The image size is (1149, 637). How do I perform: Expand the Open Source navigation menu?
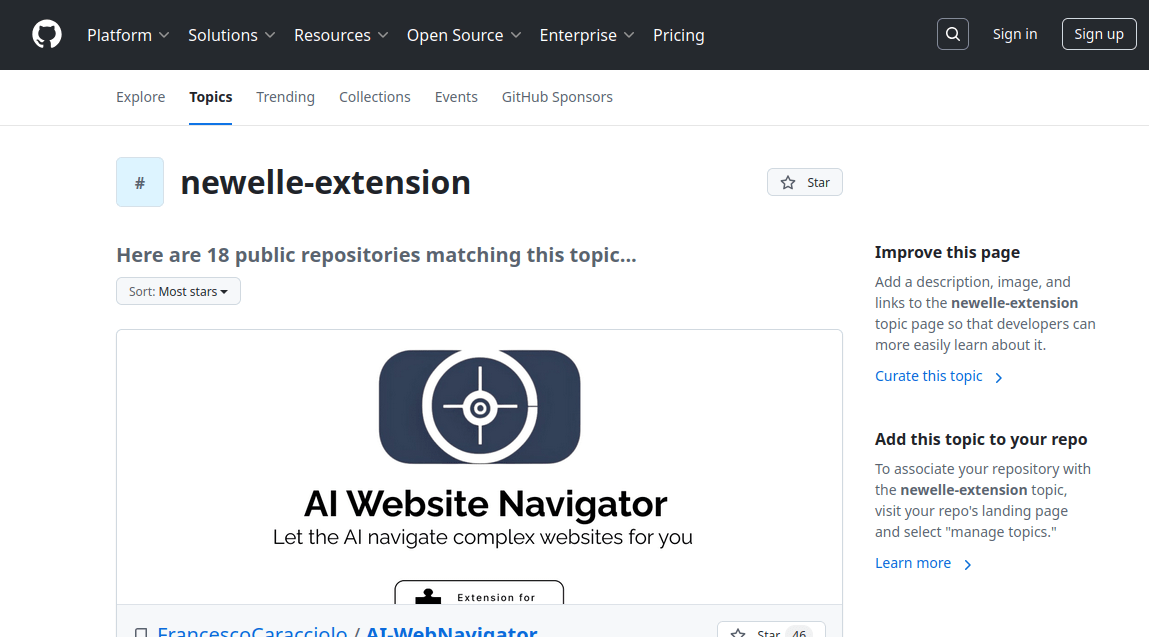coord(455,34)
